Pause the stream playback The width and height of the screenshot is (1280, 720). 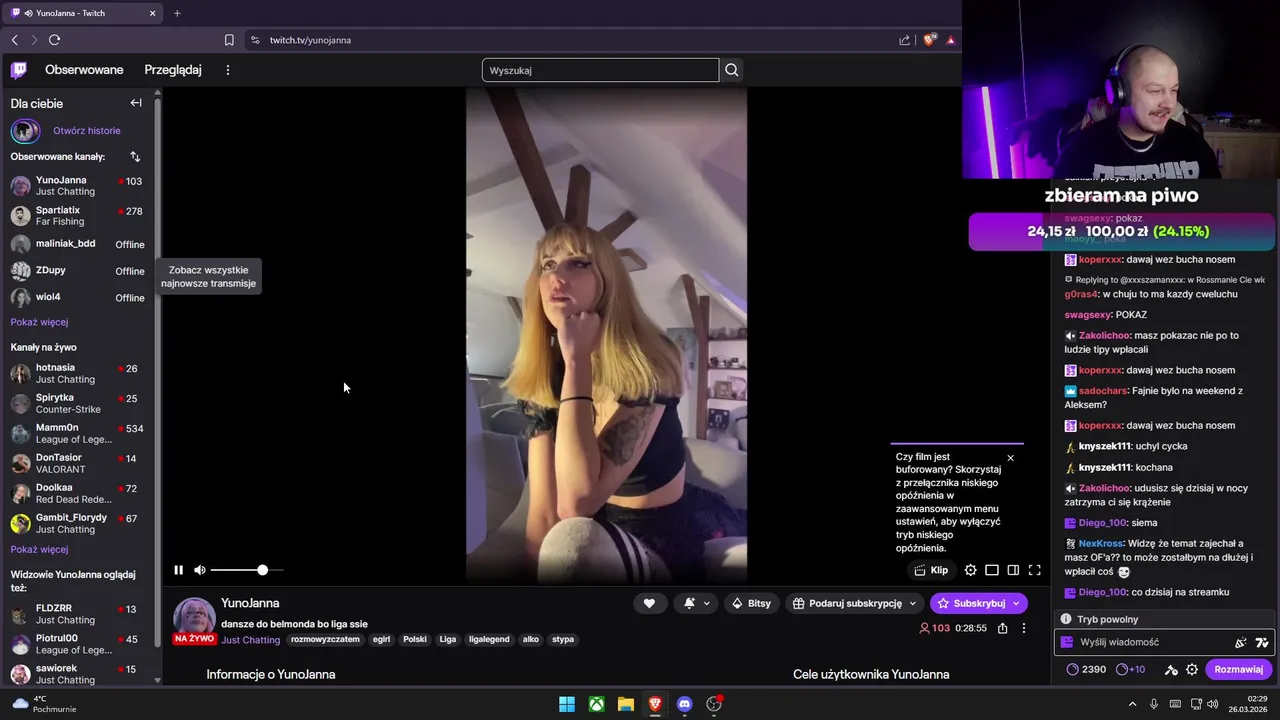(178, 570)
